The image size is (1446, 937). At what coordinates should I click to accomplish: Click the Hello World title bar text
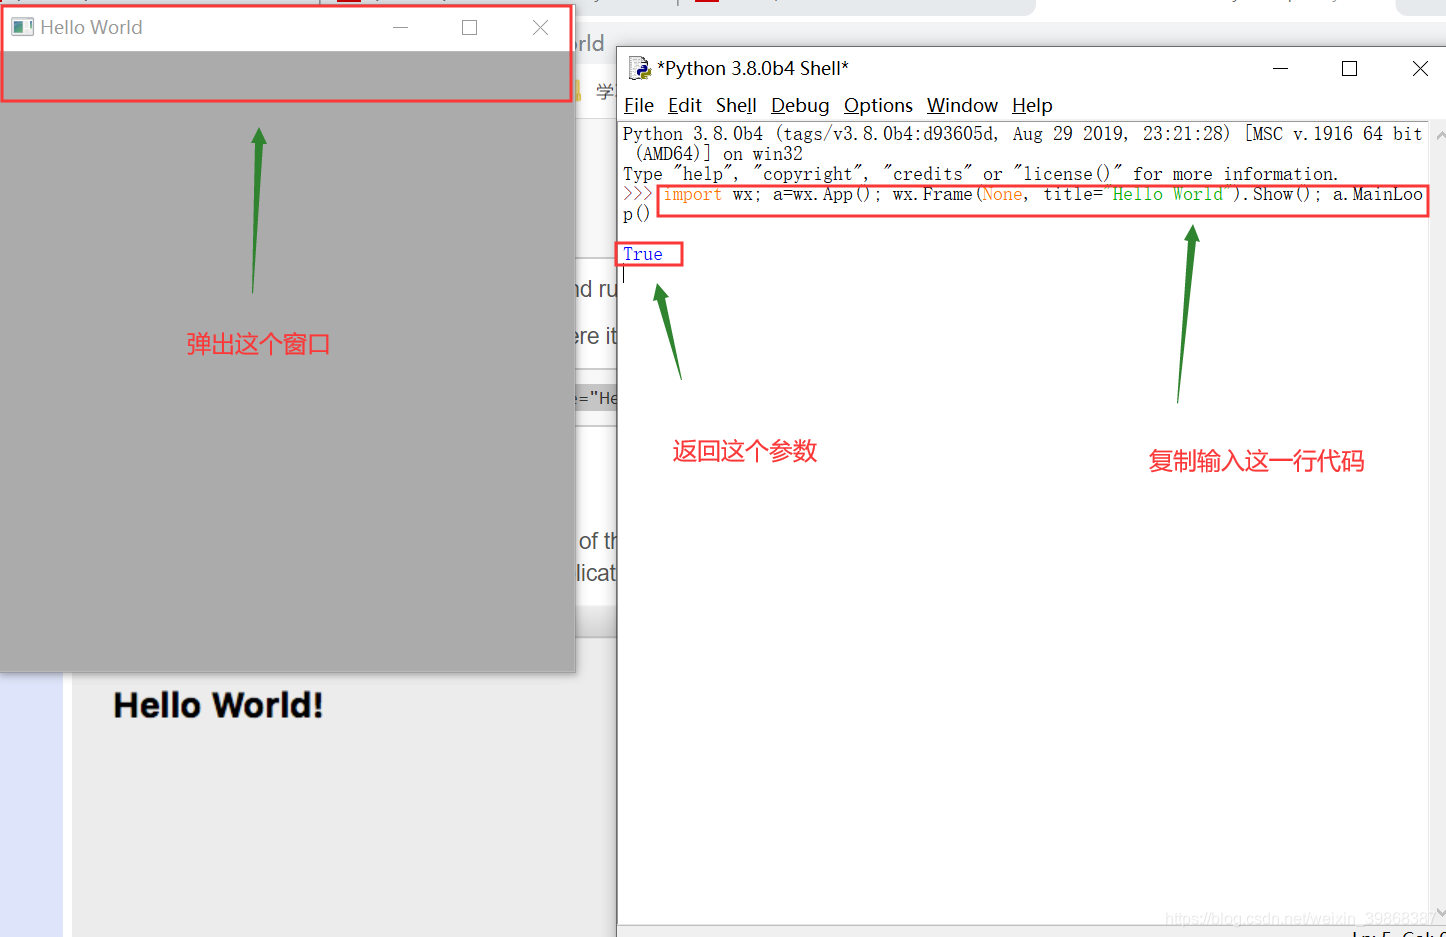point(91,27)
